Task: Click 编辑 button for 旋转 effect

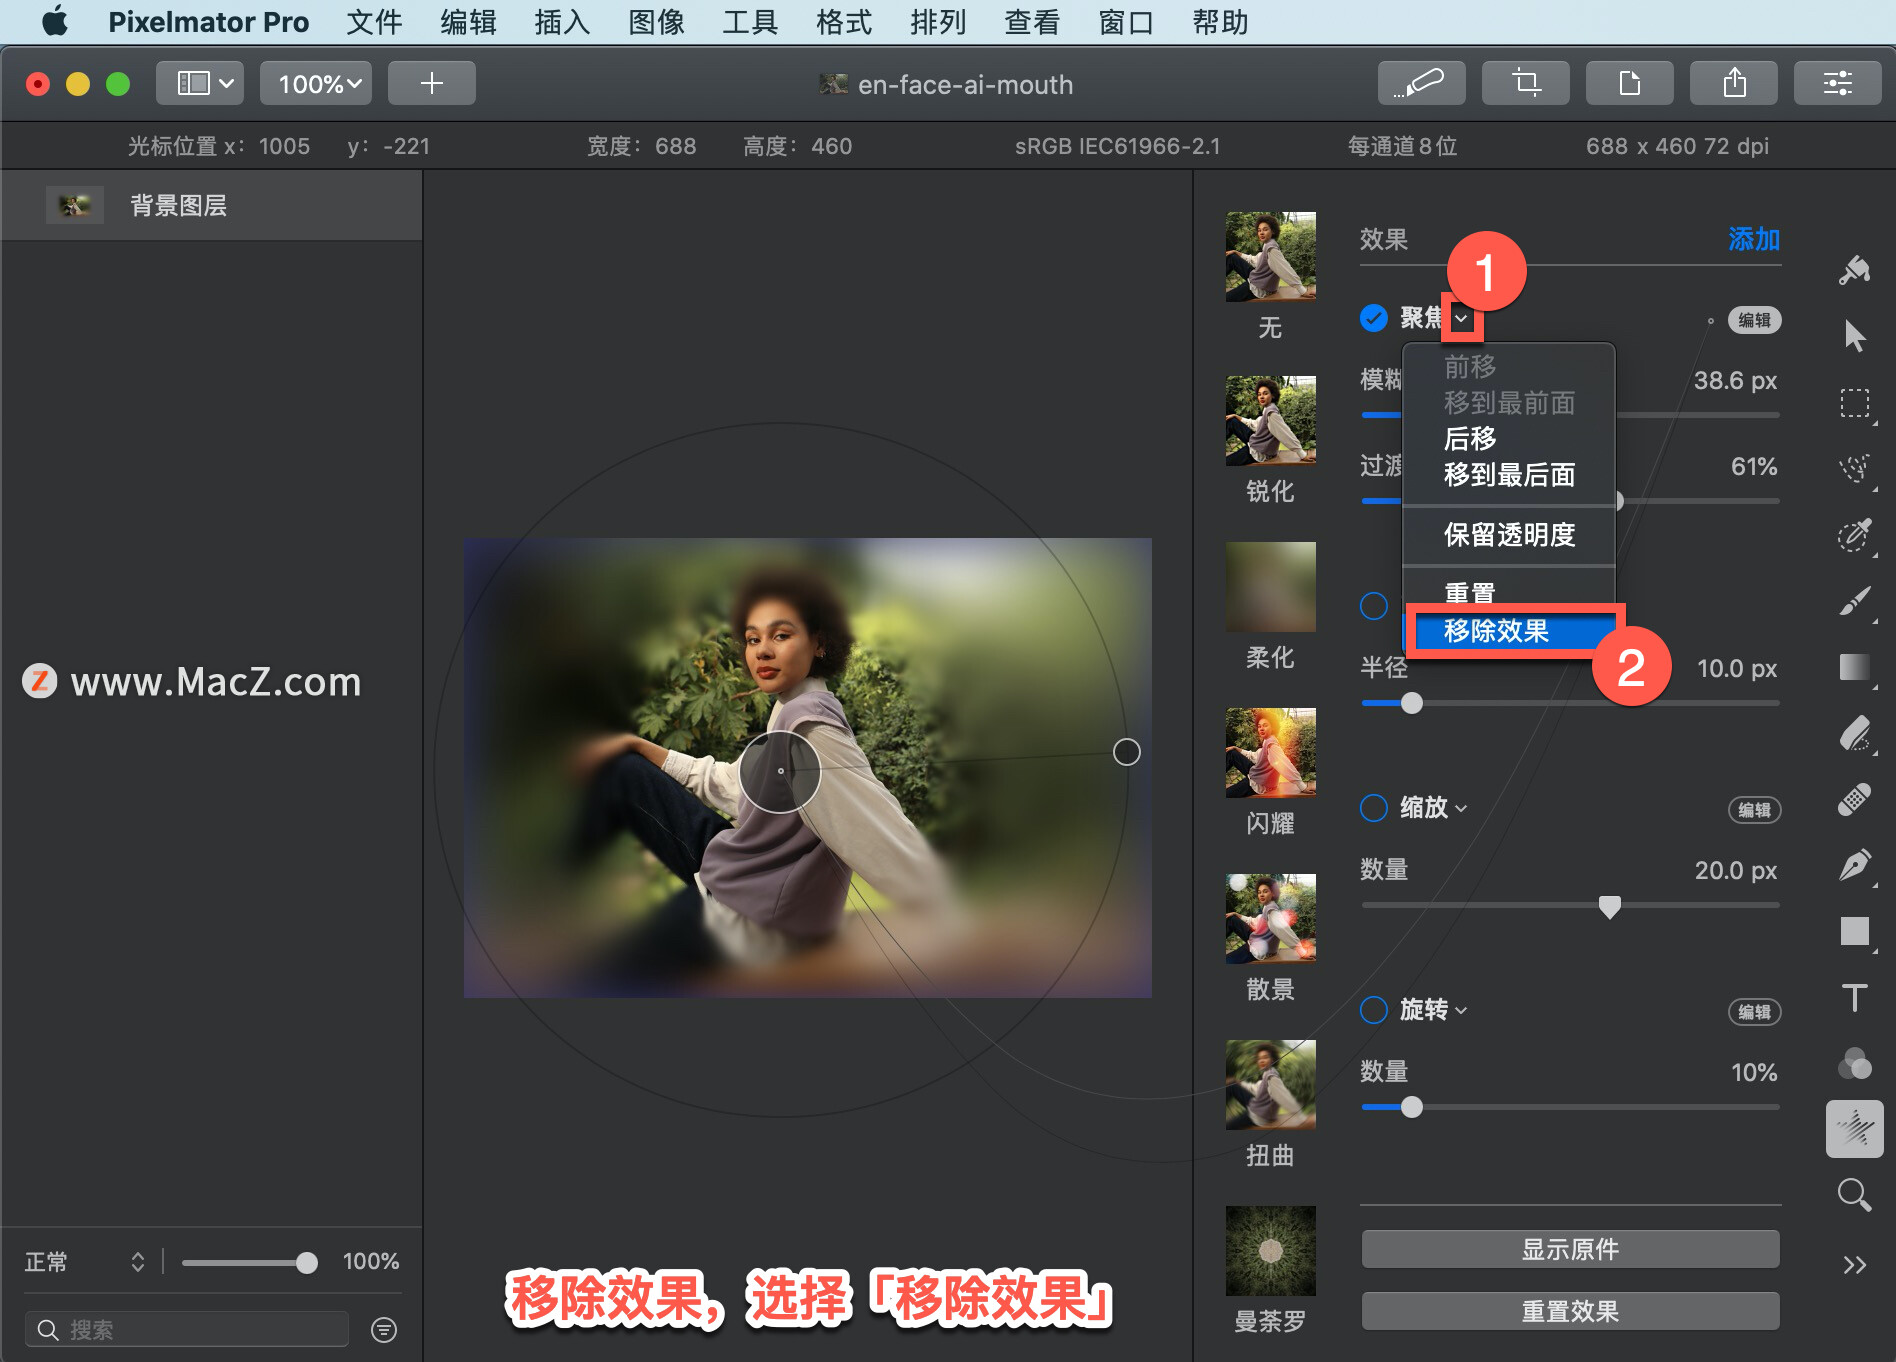Action: click(x=1754, y=1012)
